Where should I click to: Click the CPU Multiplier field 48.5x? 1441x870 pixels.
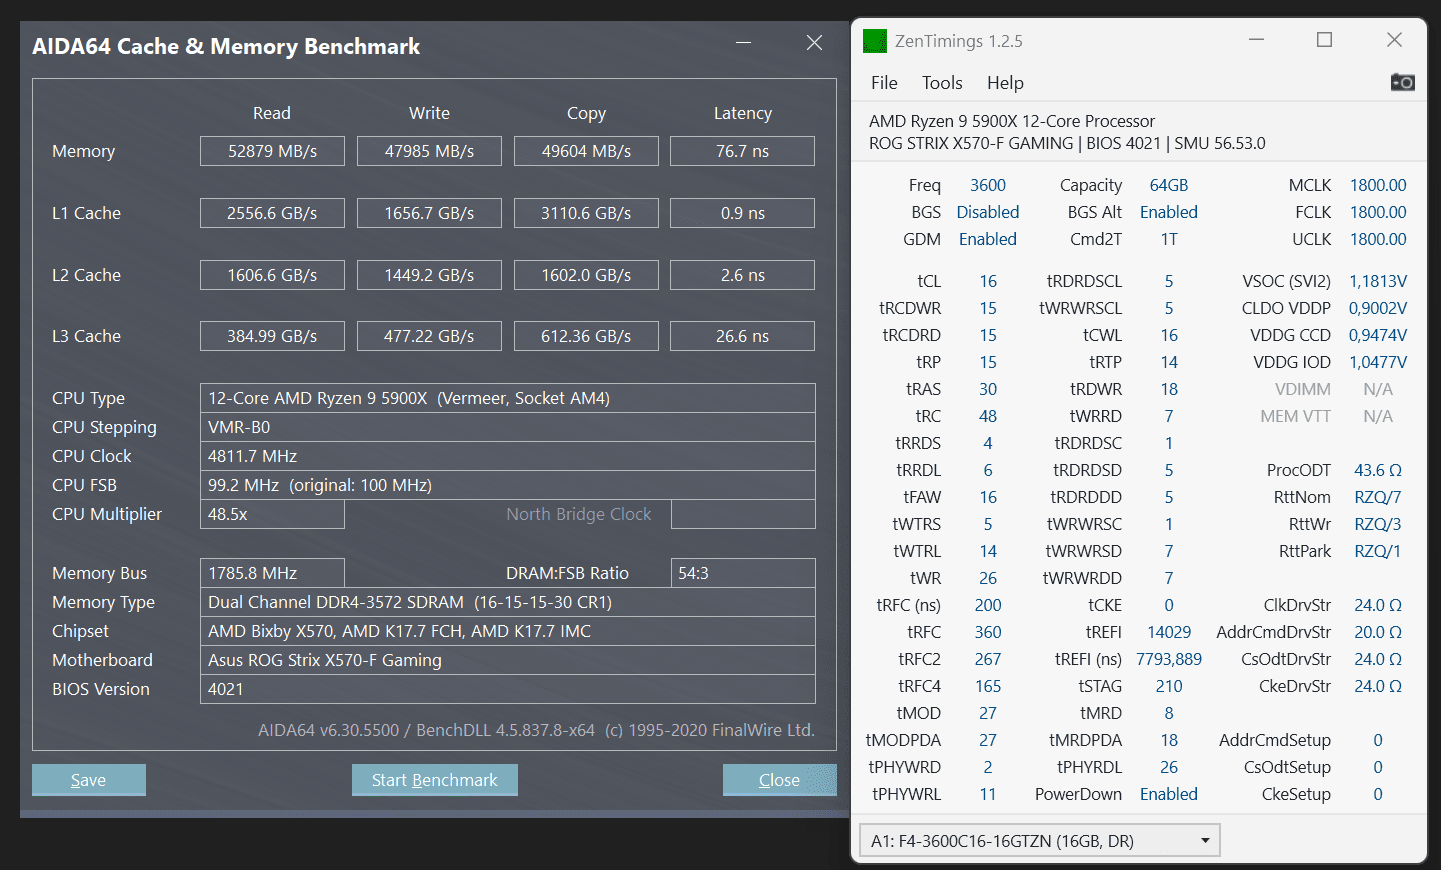[272, 514]
